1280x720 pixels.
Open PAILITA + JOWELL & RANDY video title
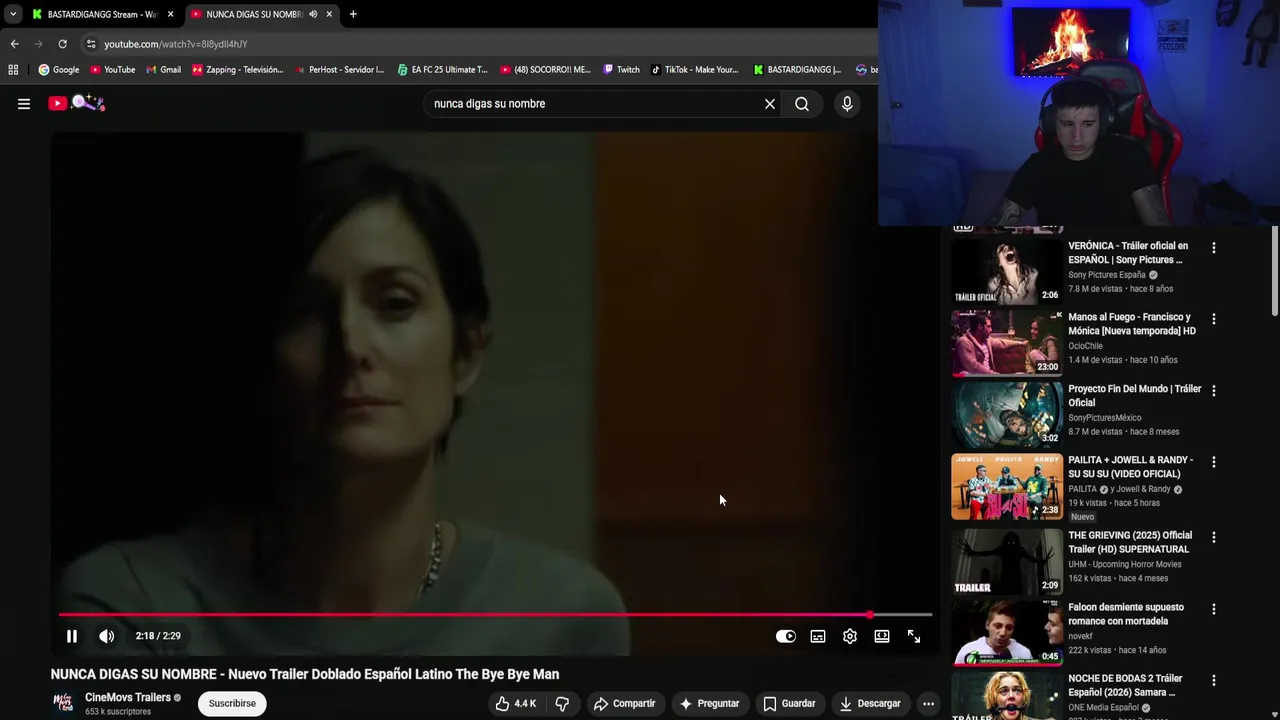pos(1131,467)
